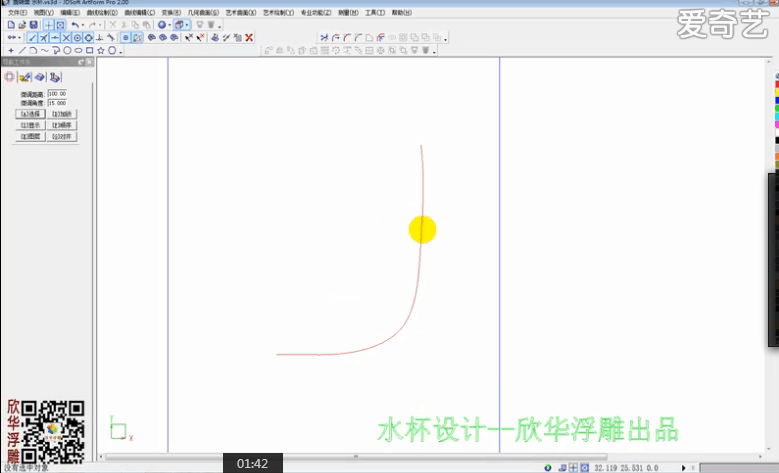The height and width of the screenshot is (473, 779).
Task: Click the black play arrow in status bar
Action: click(684, 468)
